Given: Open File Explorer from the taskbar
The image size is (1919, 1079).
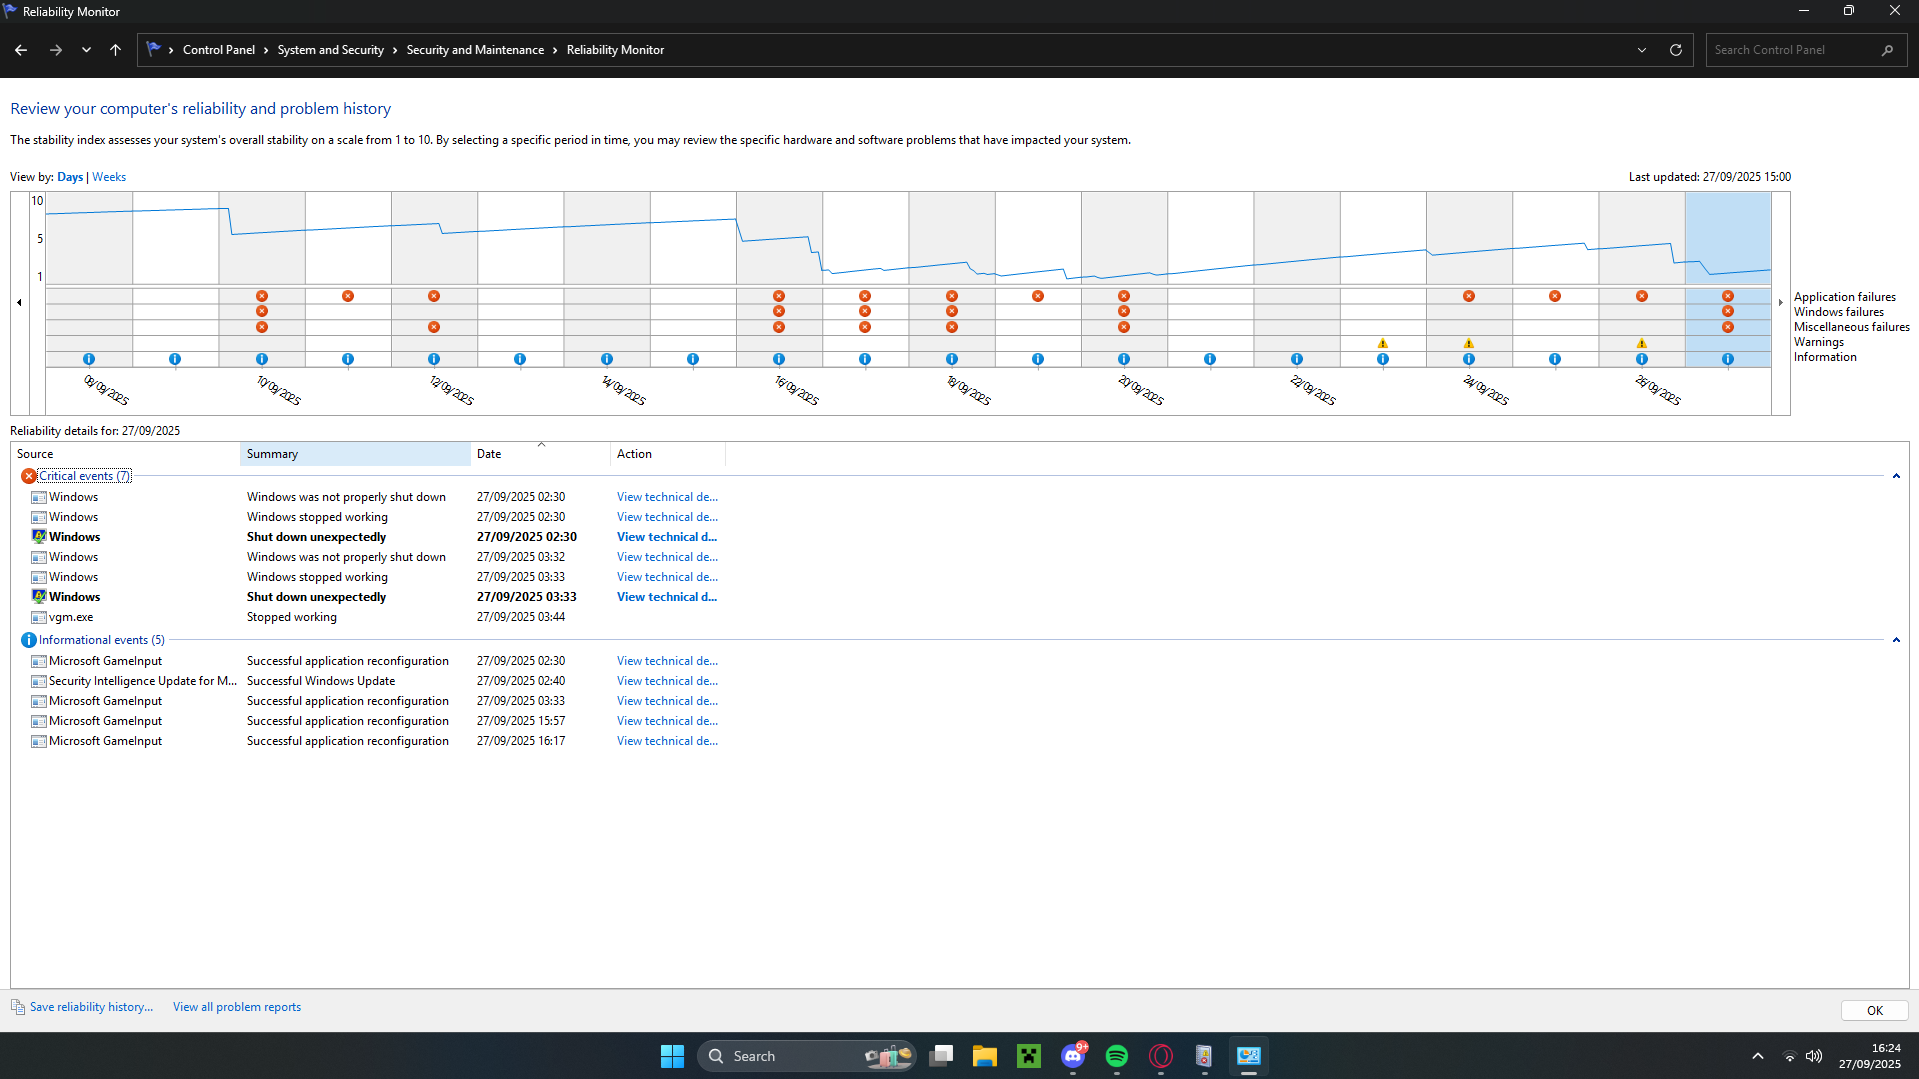Looking at the screenshot, I should coord(985,1056).
